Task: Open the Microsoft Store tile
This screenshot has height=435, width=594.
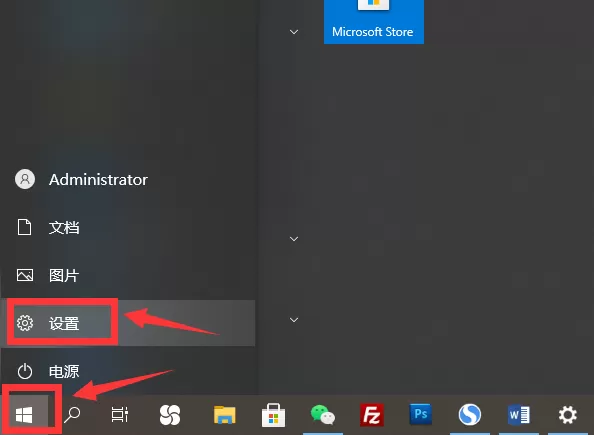Action: 374,22
